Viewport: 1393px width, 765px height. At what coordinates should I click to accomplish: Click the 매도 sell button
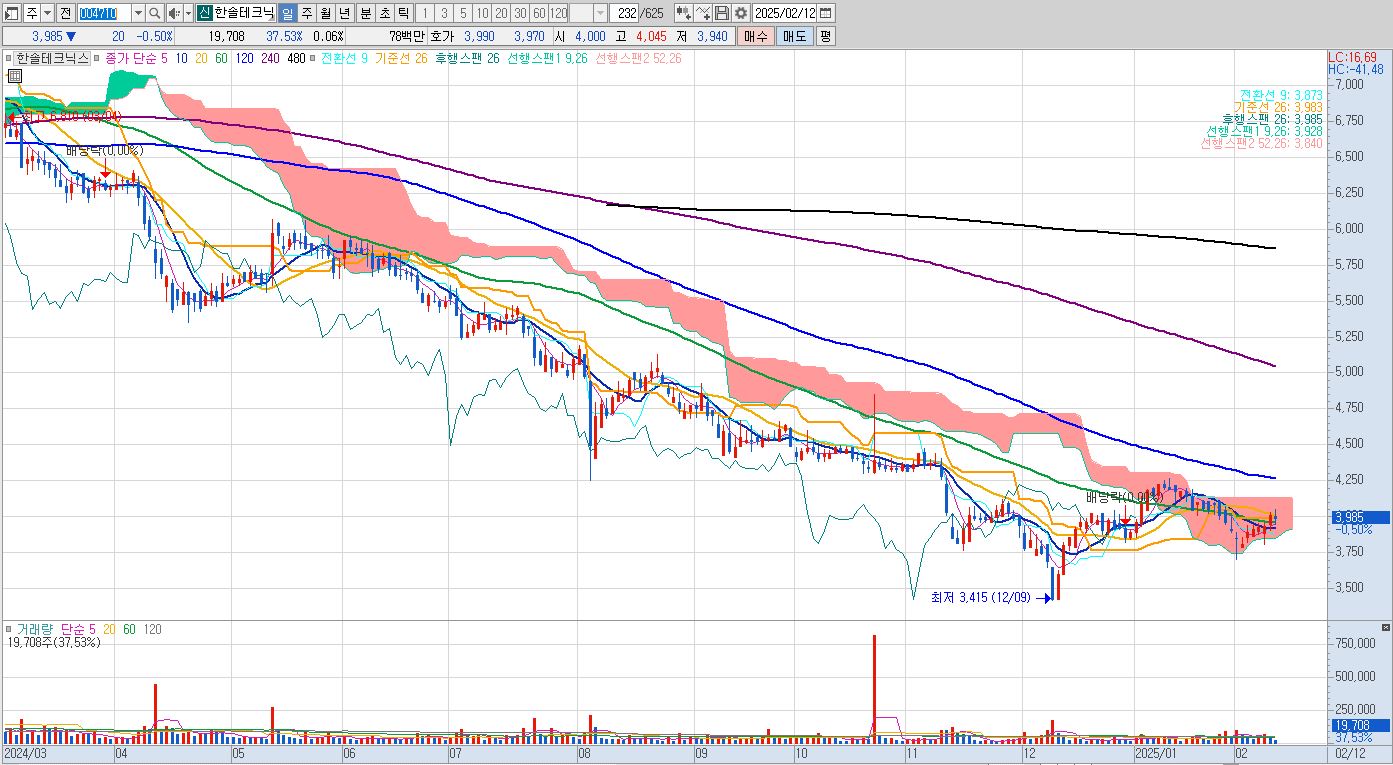pos(794,36)
